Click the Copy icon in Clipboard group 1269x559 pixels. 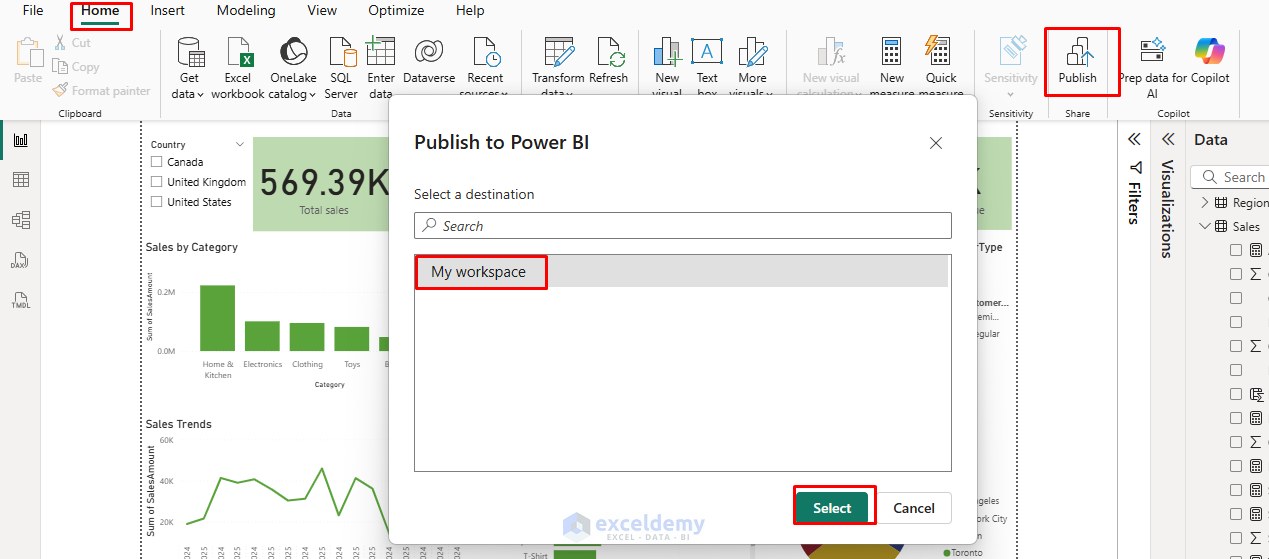pos(59,67)
